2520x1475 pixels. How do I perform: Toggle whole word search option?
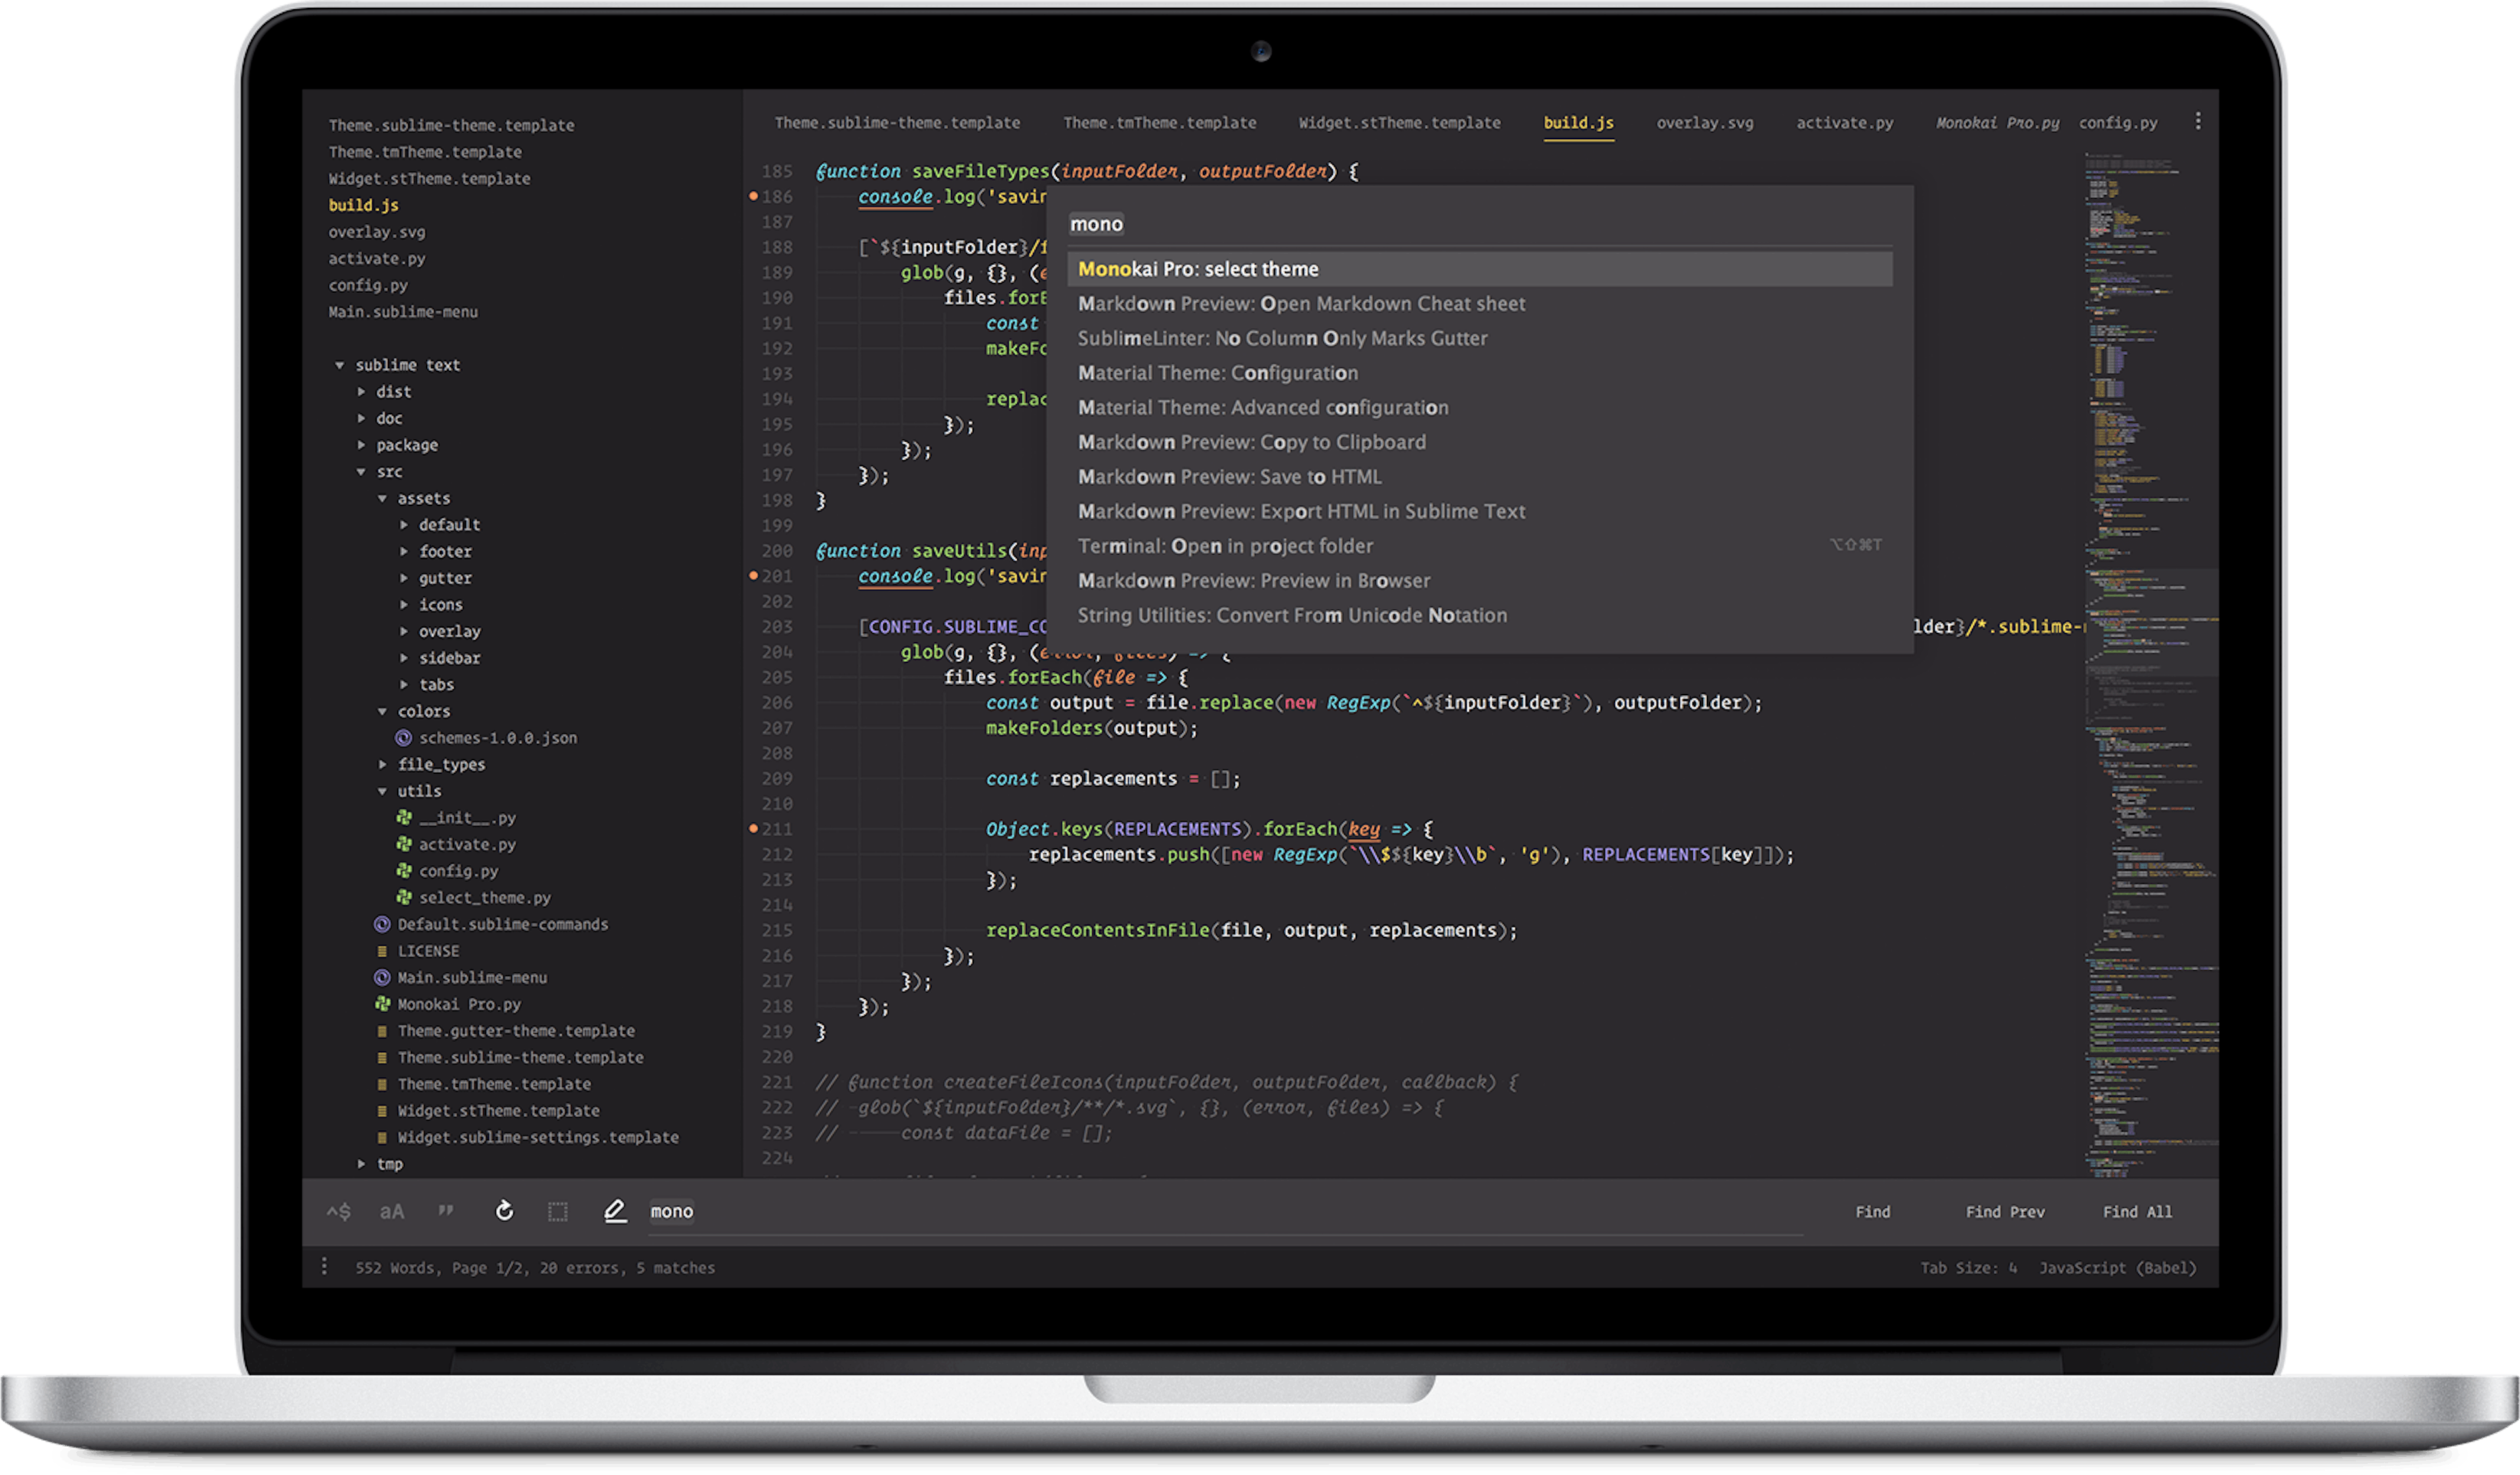tap(446, 1211)
